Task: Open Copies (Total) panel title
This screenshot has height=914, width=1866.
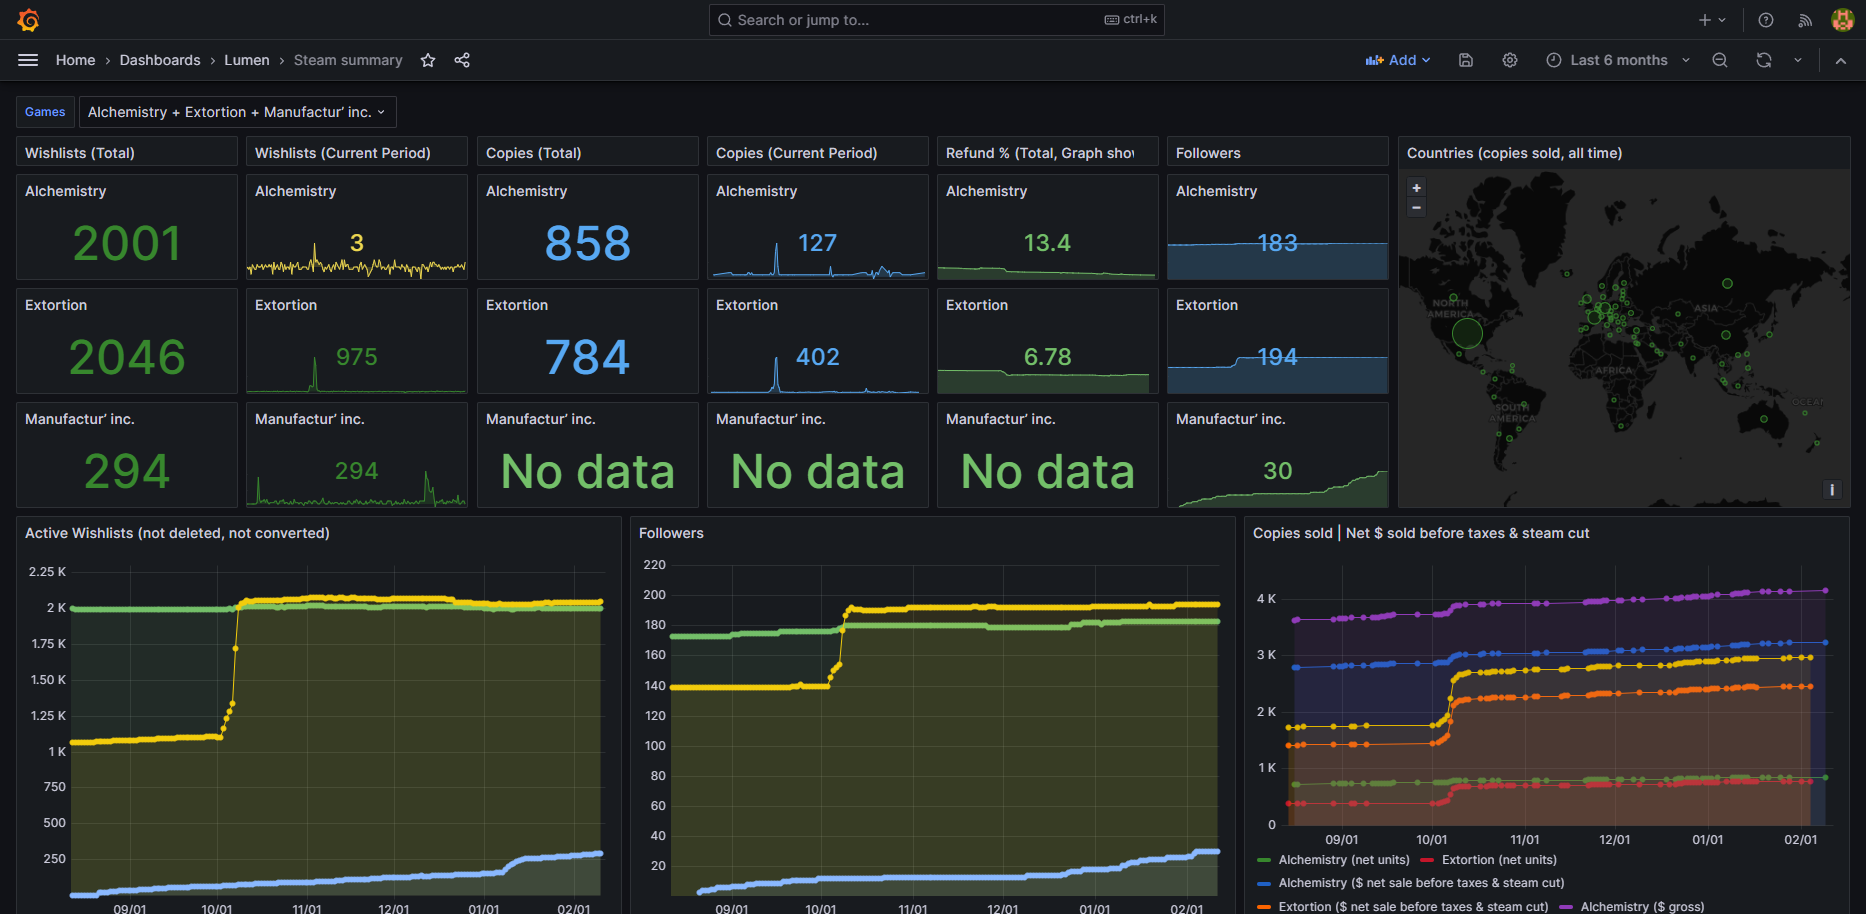Action: tap(534, 153)
